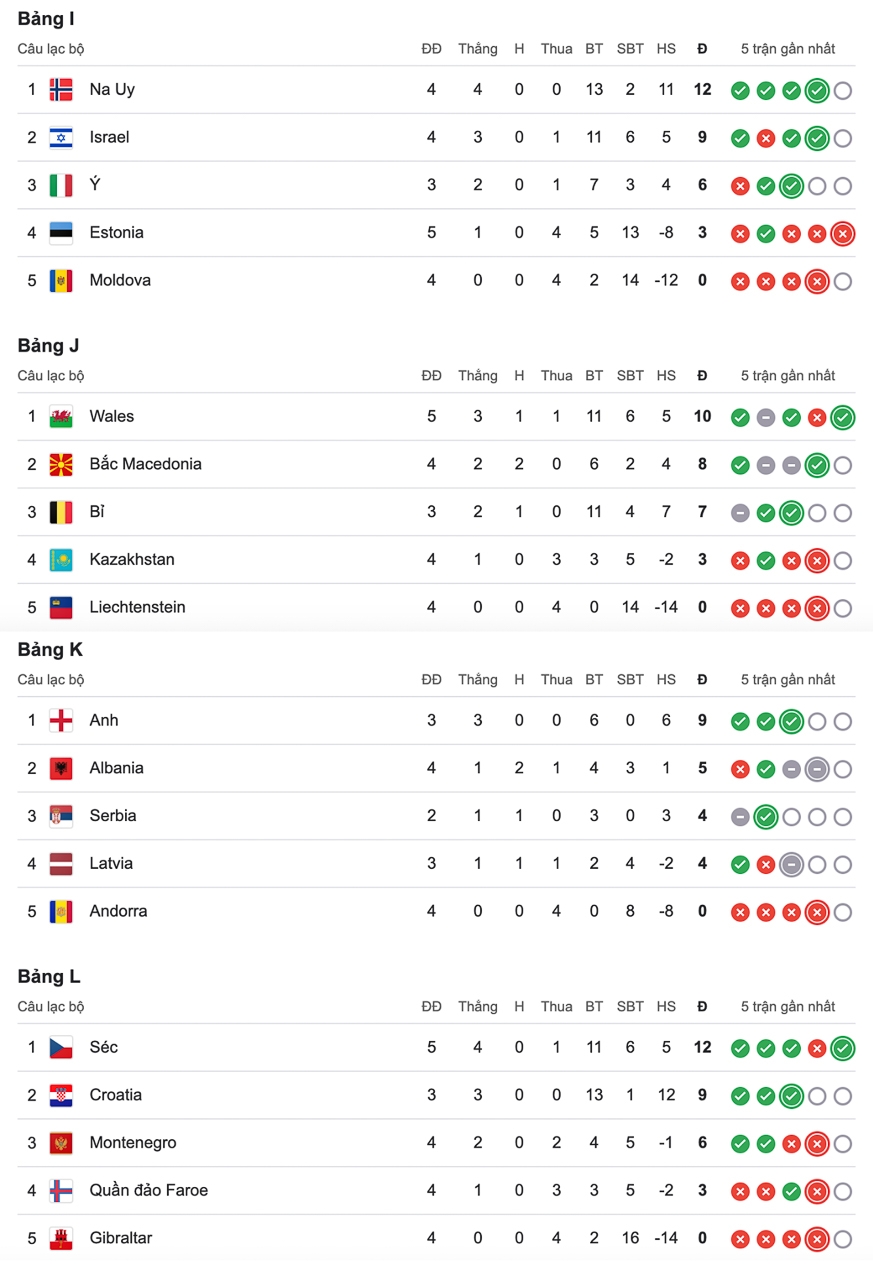Click Serbia's empty fifth match circle
Screen dimensions: 873x1280
point(842,817)
